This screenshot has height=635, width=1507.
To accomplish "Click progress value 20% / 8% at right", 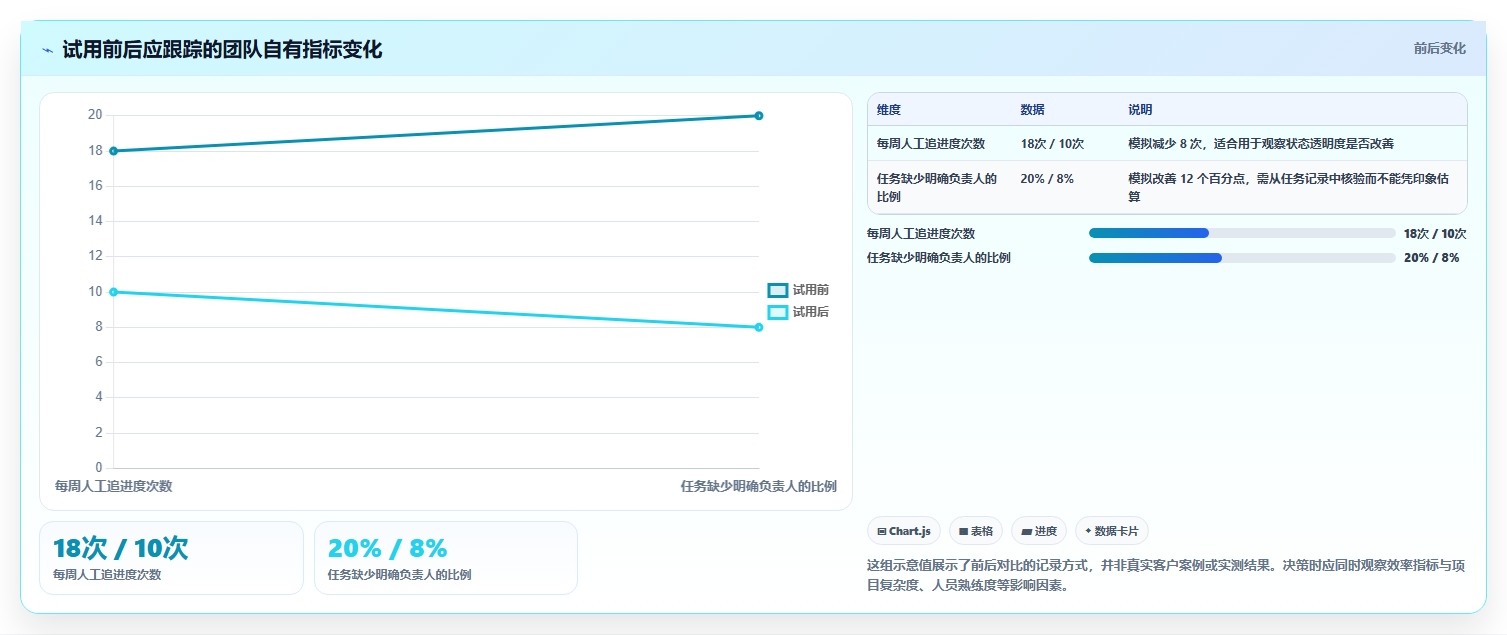I will [1431, 258].
